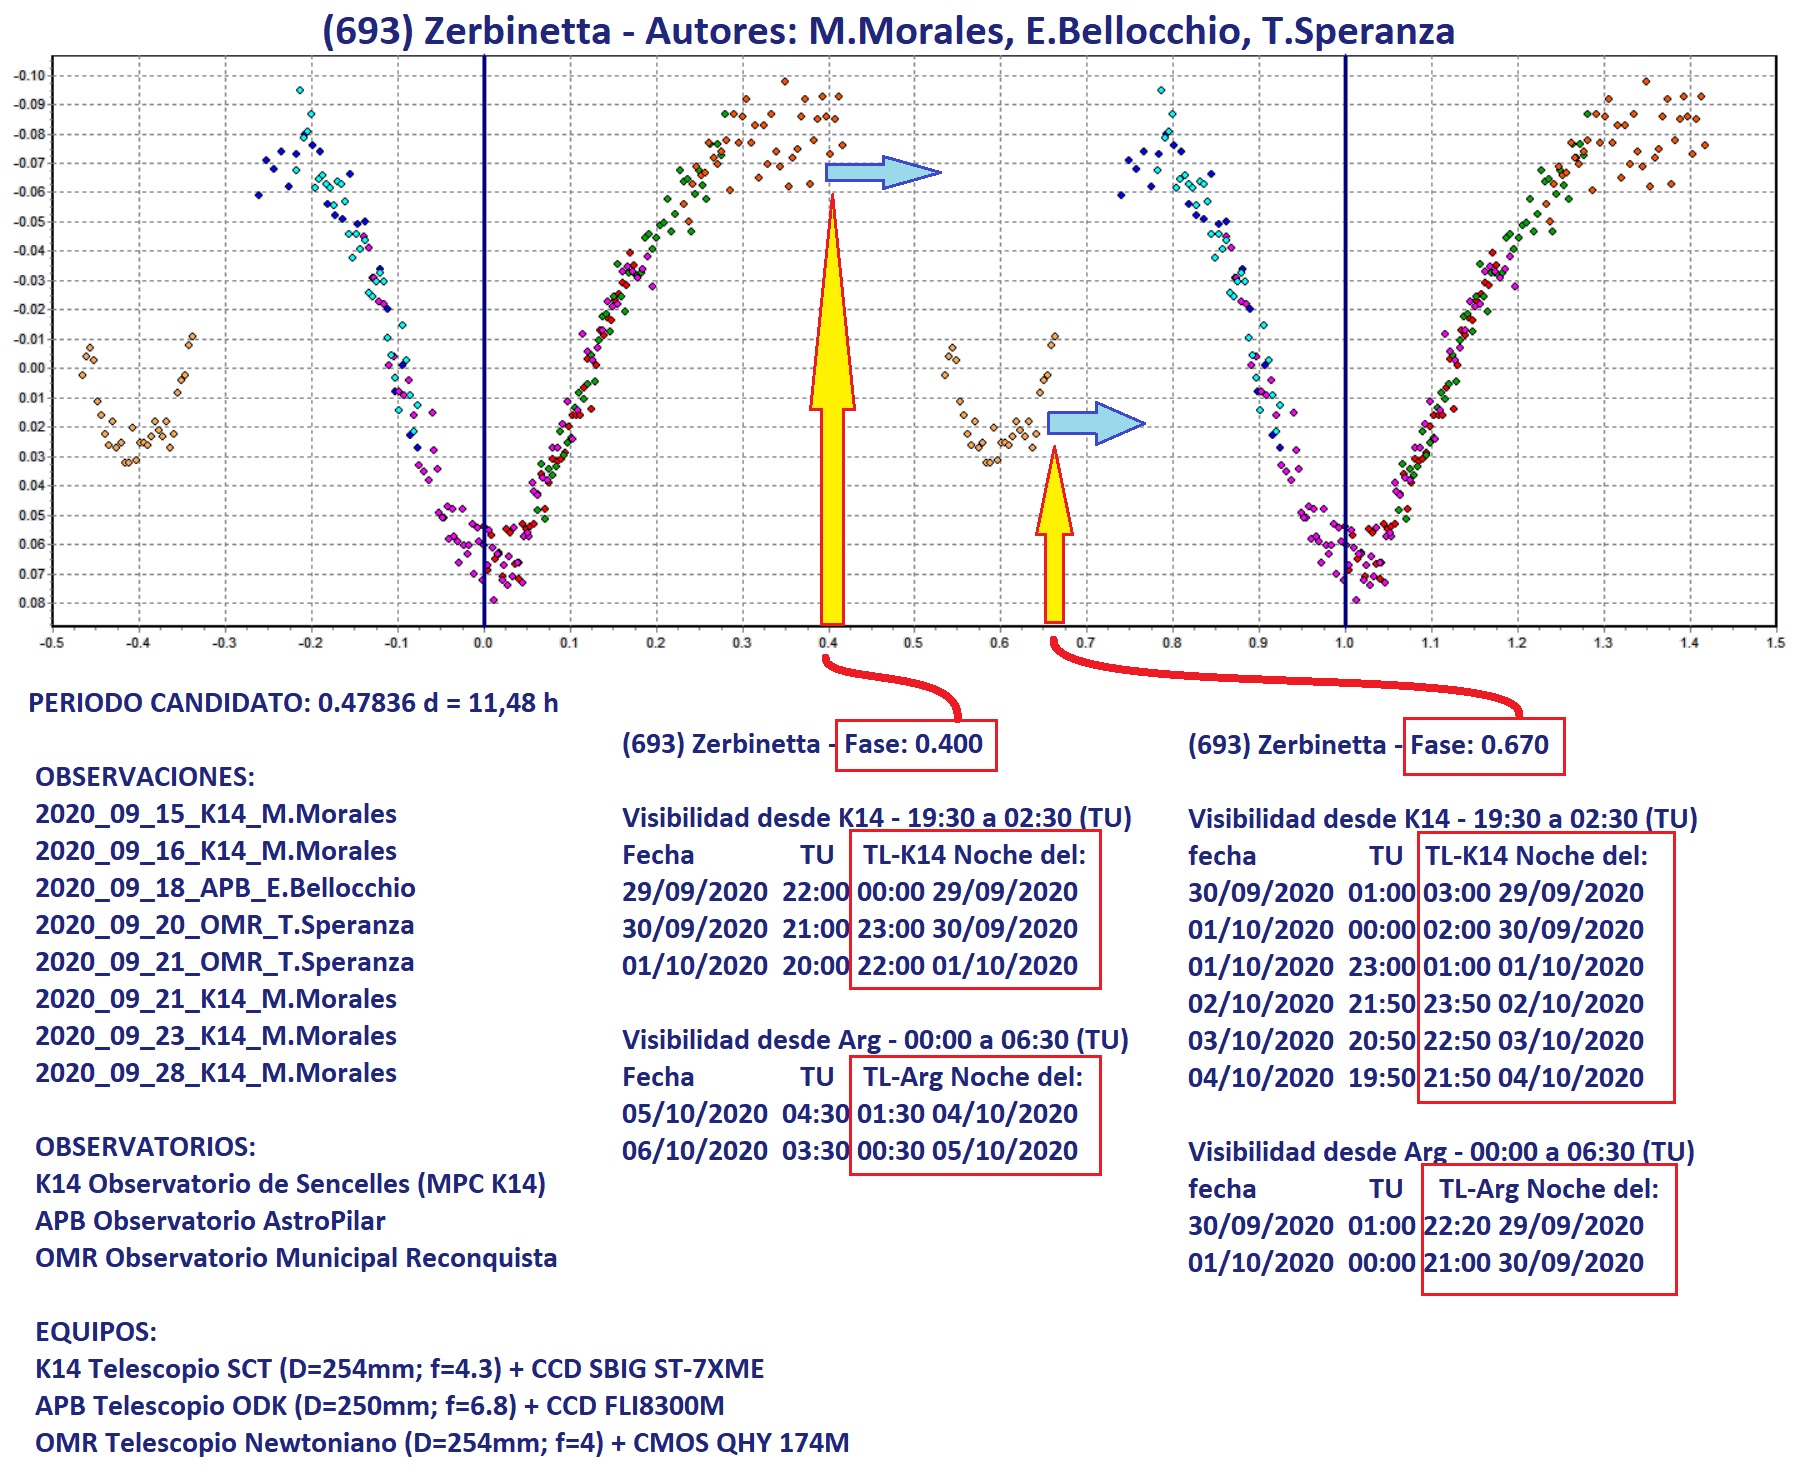The height and width of the screenshot is (1483, 1805).
Task: Click the tall yellow arrow at phase 0.4
Action: tap(832, 450)
